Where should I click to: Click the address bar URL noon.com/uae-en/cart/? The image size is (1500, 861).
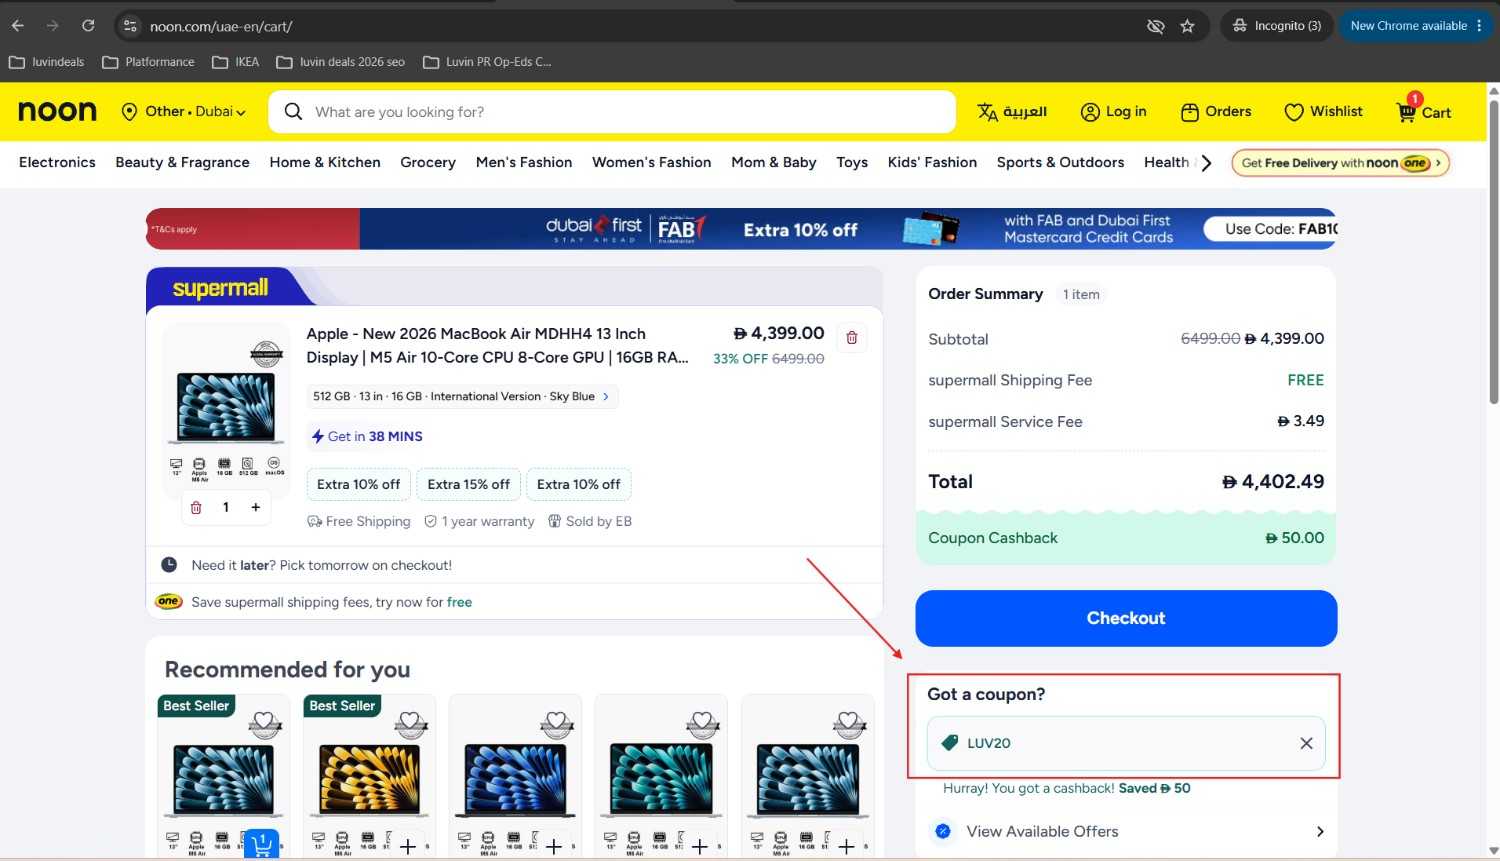click(221, 26)
